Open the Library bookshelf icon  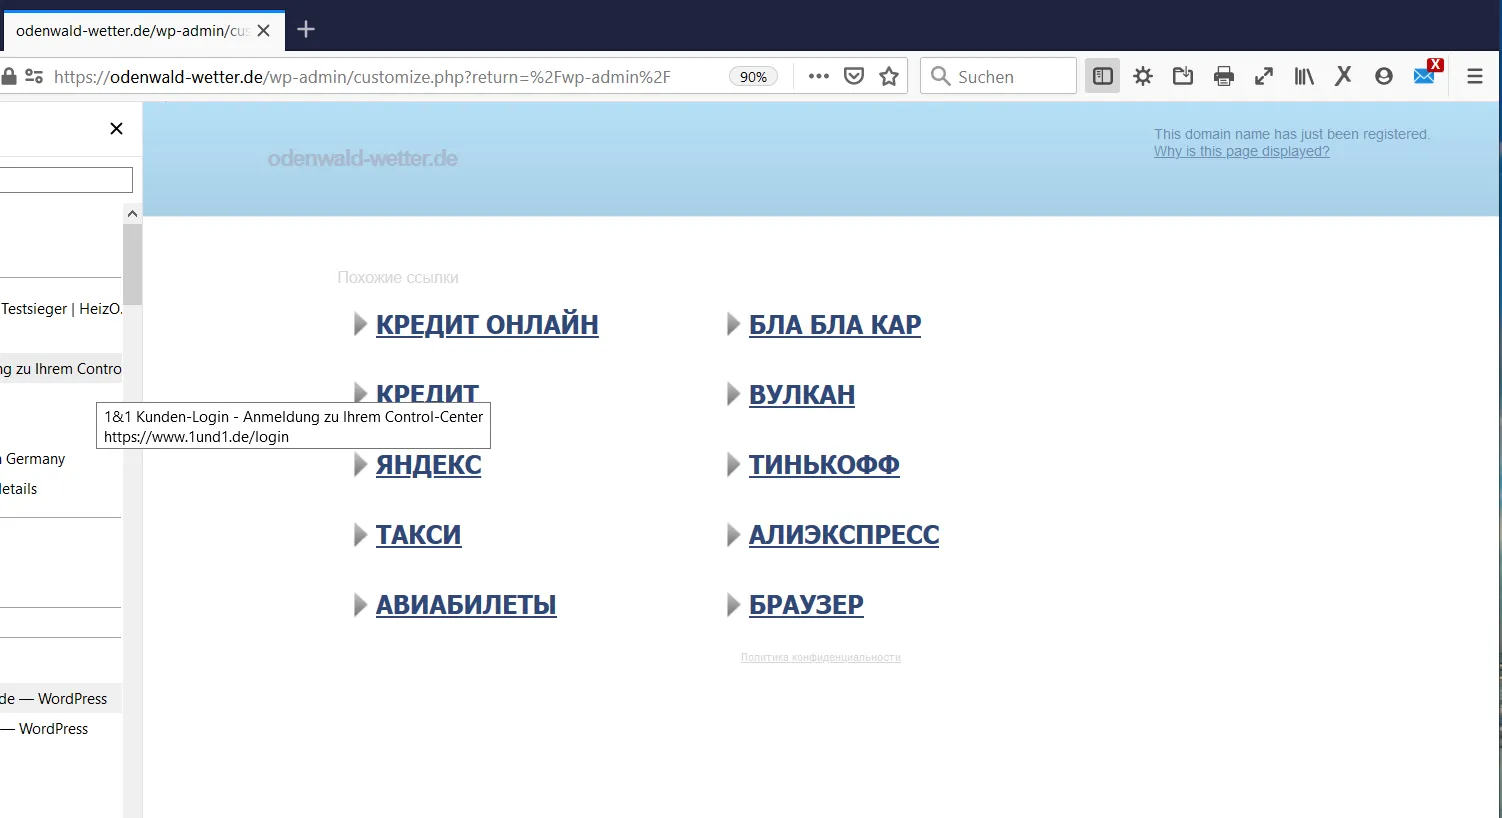[x=1304, y=76]
